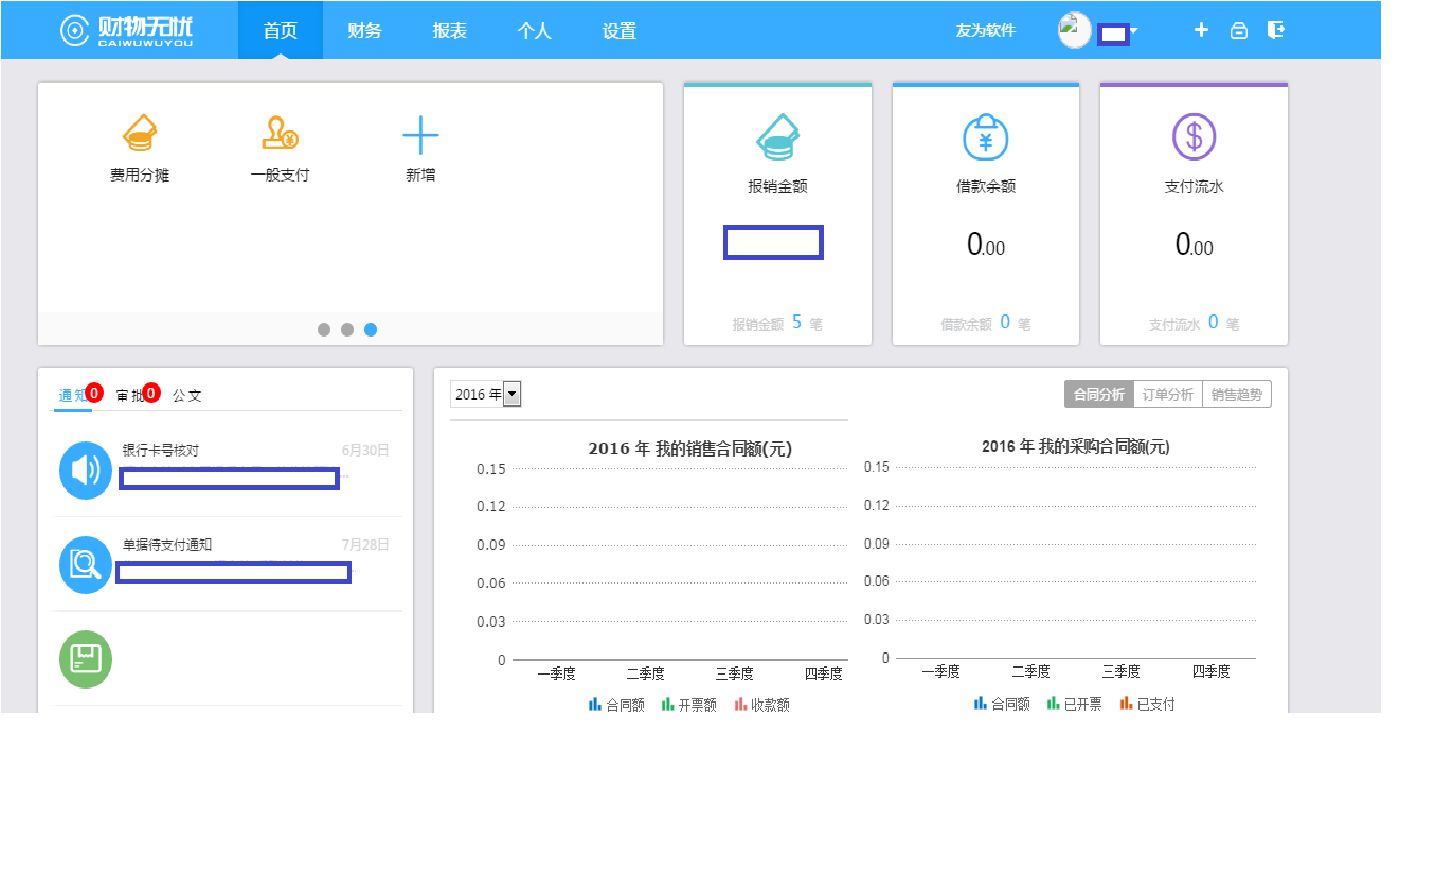Viewport: 1446px width, 870px height.
Task: Click the blue speaker icon for 银行卡号核对
Action: coord(85,469)
